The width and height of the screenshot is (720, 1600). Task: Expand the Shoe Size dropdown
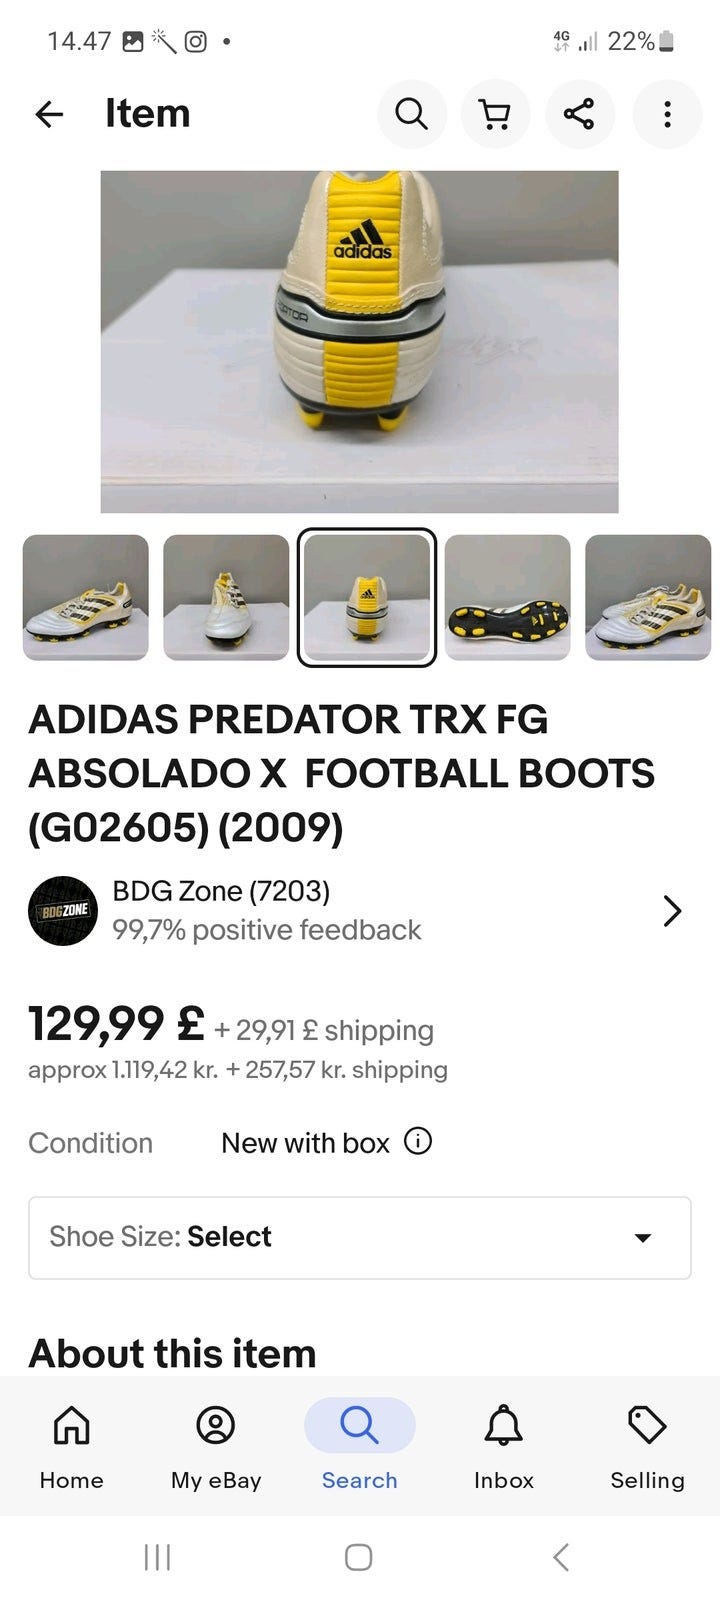(x=360, y=1237)
